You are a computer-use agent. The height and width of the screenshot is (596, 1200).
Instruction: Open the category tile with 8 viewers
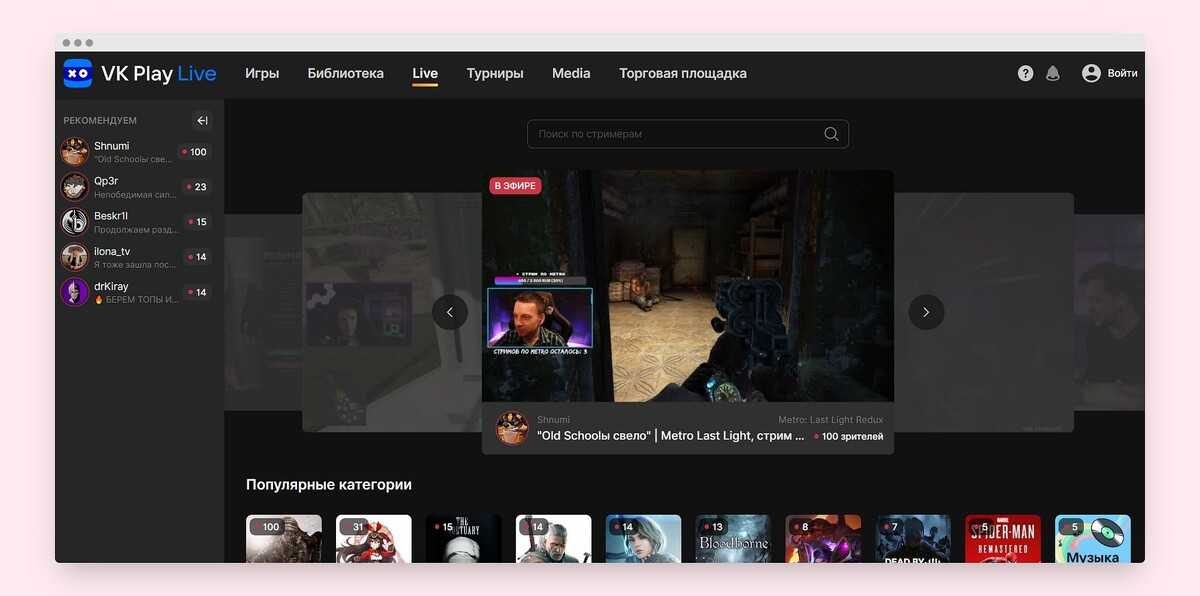pyautogui.click(x=823, y=539)
